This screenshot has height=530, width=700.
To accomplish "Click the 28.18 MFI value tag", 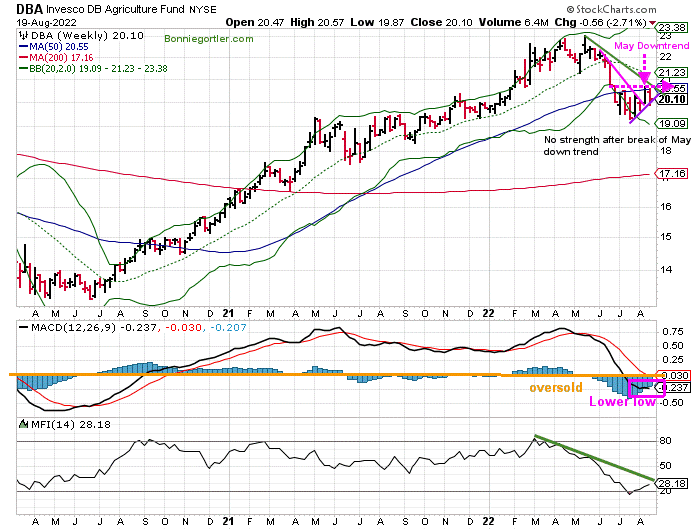I will (x=672, y=484).
